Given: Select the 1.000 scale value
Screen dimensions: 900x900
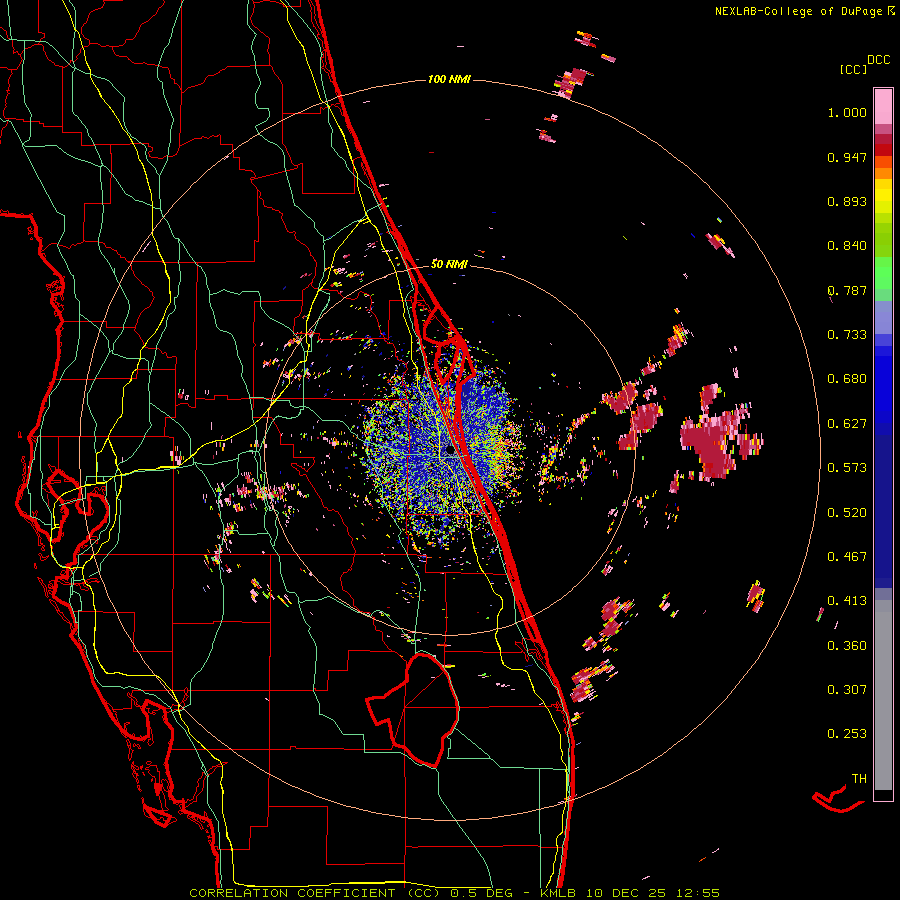Looking at the screenshot, I should pos(847,112).
